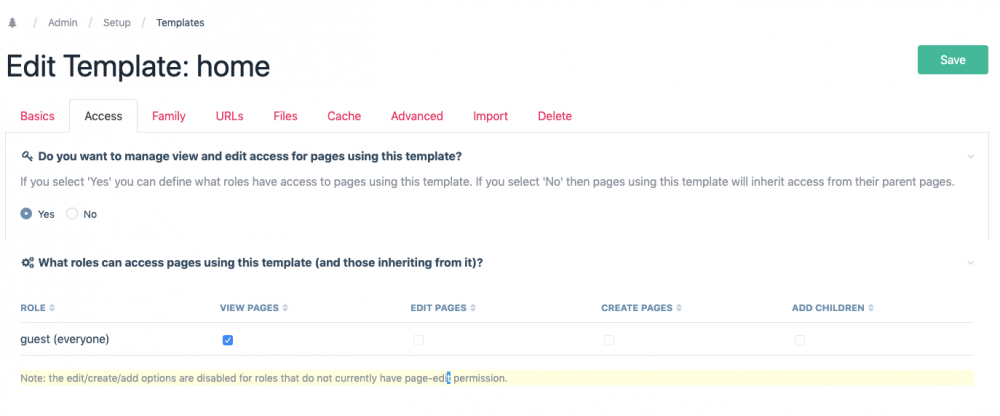Sort by VIEW PAGES column arrows
Viewport: 1000px width, 416px height.
pyautogui.click(x=285, y=308)
